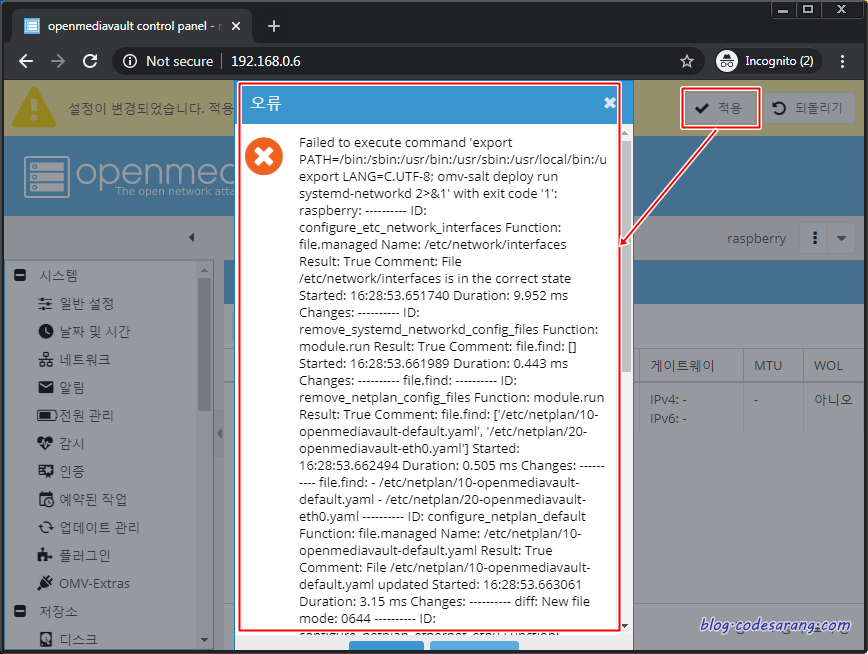Click the 적용 apply button
868x654 pixels.
pos(720,108)
